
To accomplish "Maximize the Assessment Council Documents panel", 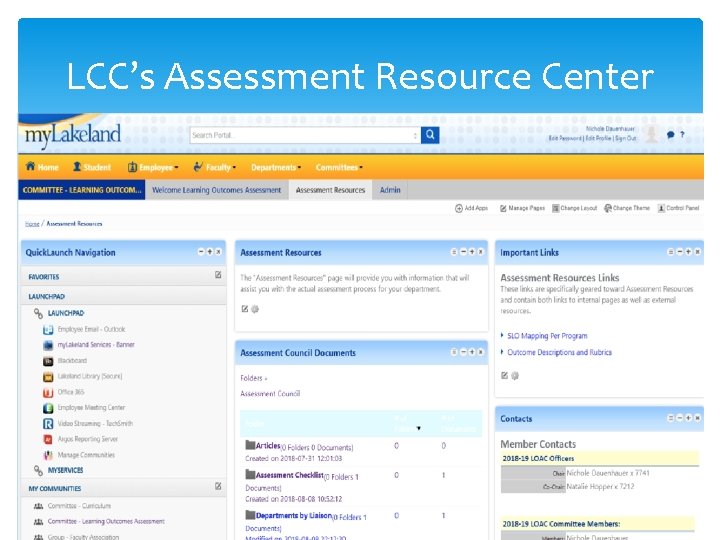I will (472, 352).
